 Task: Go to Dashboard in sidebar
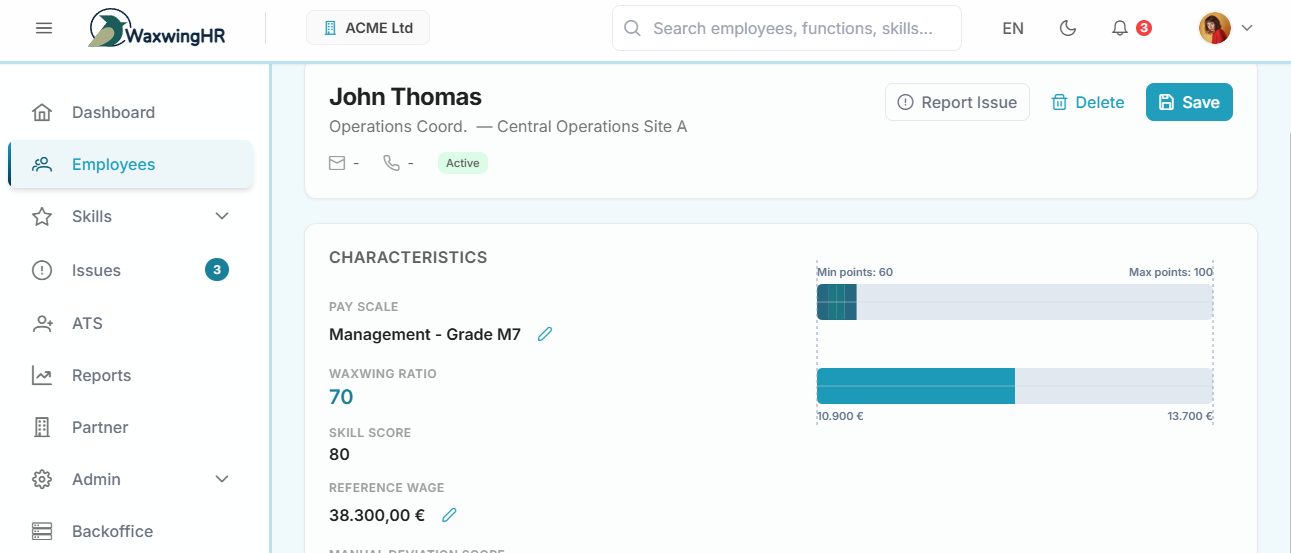click(113, 112)
